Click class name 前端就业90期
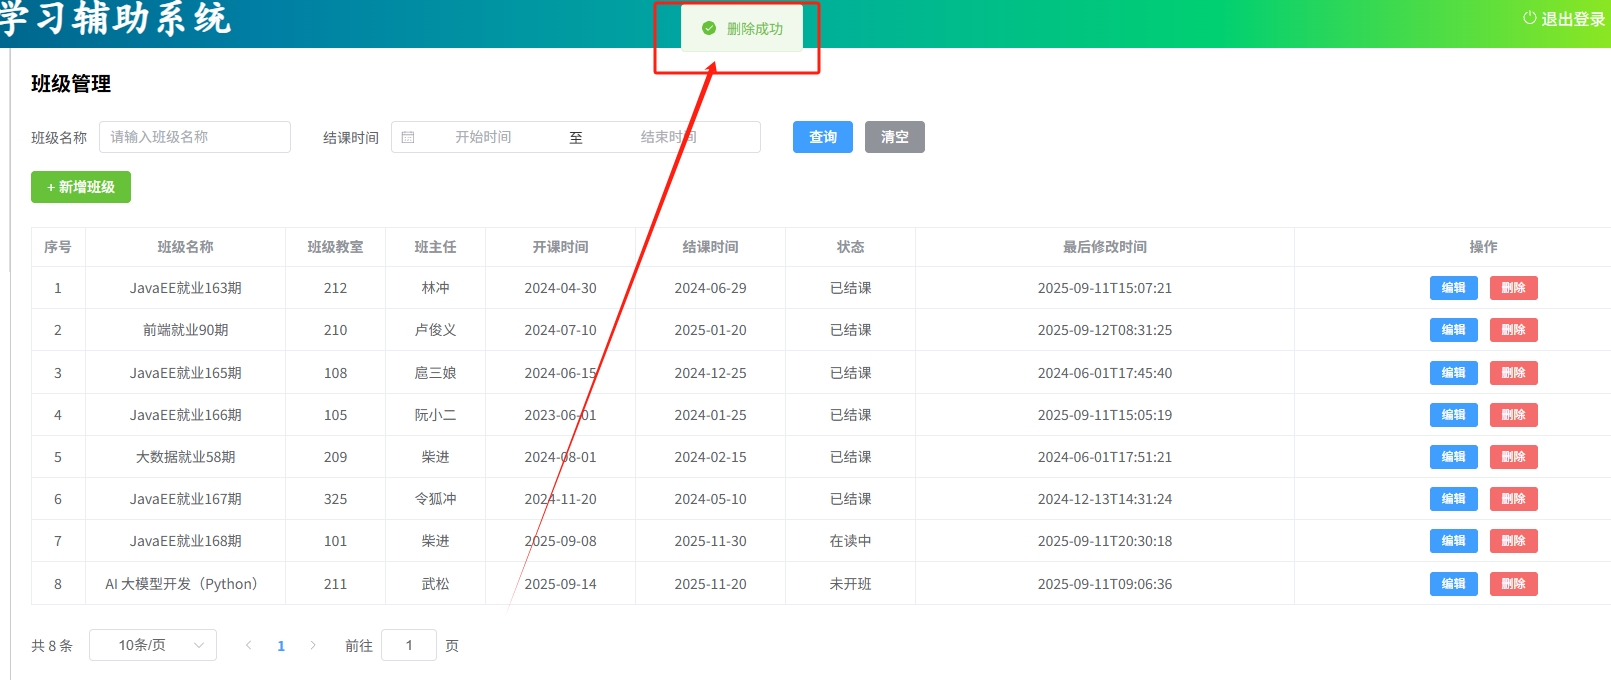 click(186, 330)
